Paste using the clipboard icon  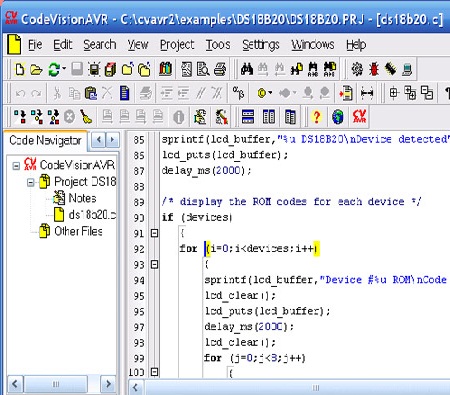(x=91, y=93)
